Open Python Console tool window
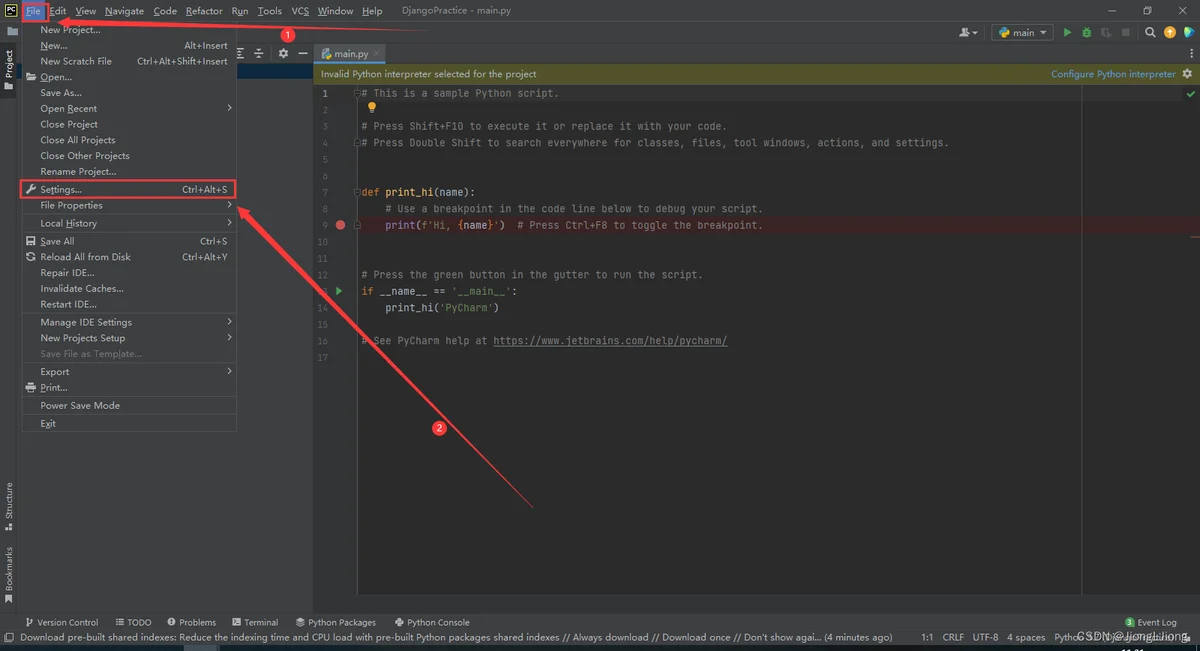1200x651 pixels. click(432, 622)
